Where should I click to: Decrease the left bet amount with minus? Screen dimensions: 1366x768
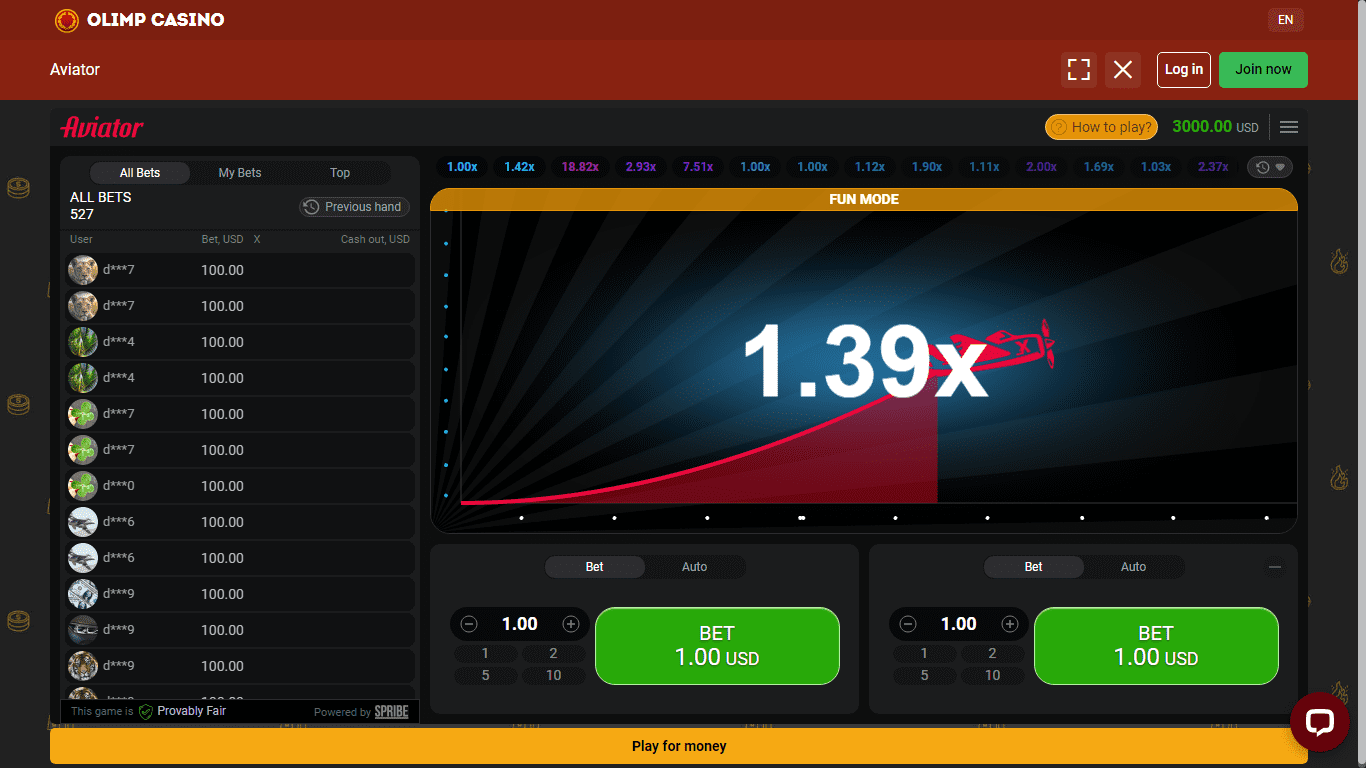pos(469,624)
